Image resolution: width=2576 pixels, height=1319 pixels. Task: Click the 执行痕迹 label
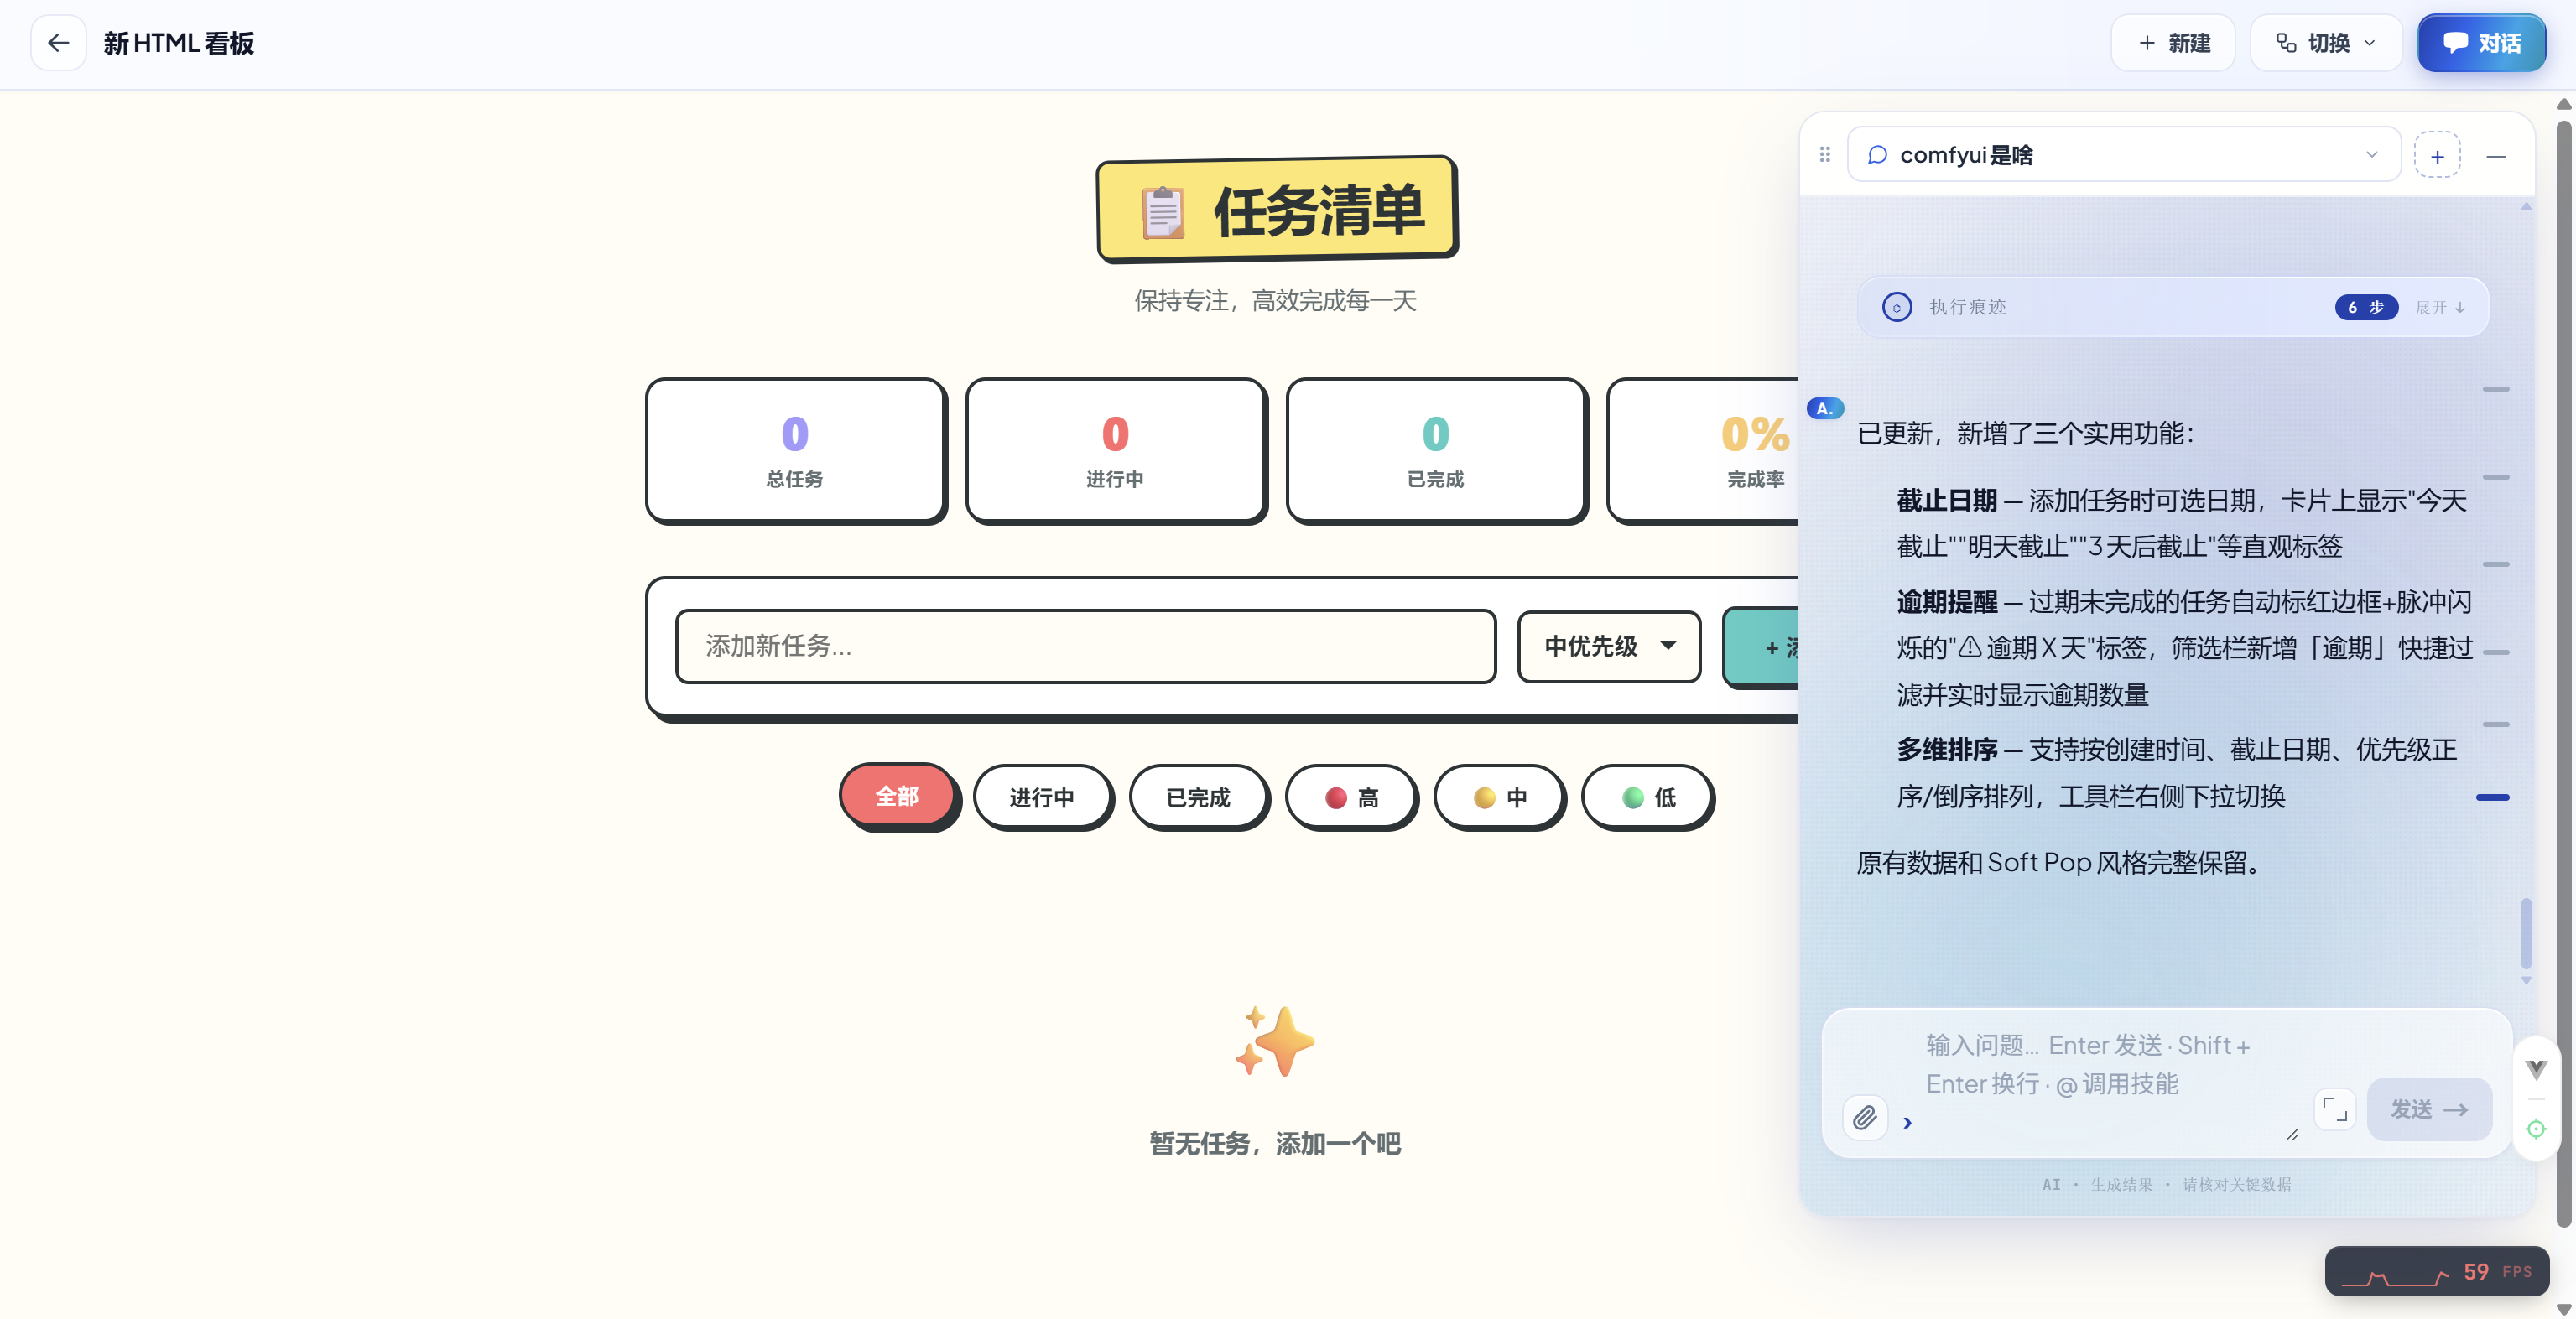click(x=1967, y=307)
